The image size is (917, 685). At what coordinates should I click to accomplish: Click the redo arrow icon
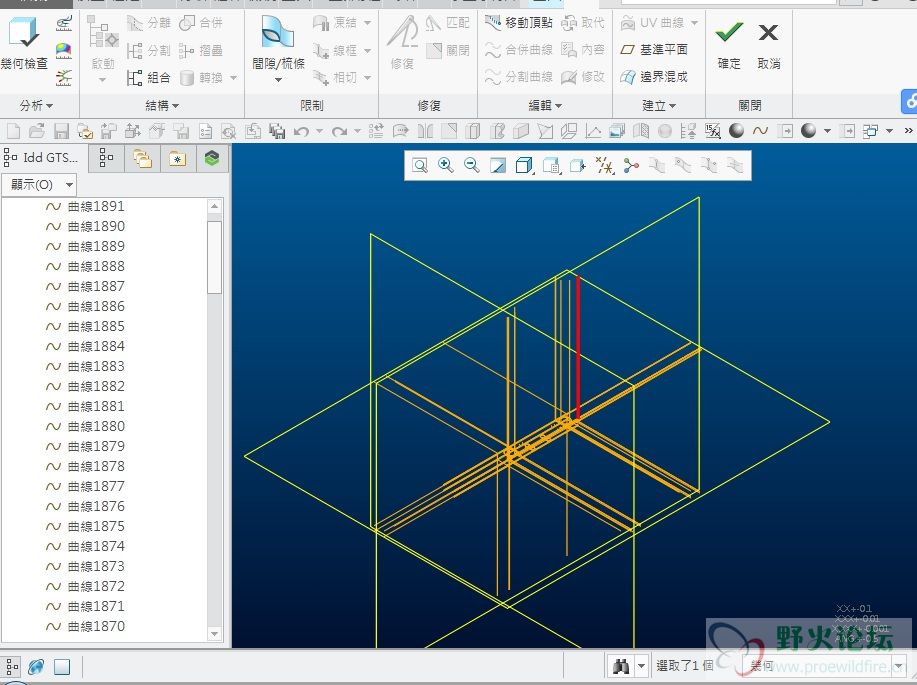click(x=339, y=131)
